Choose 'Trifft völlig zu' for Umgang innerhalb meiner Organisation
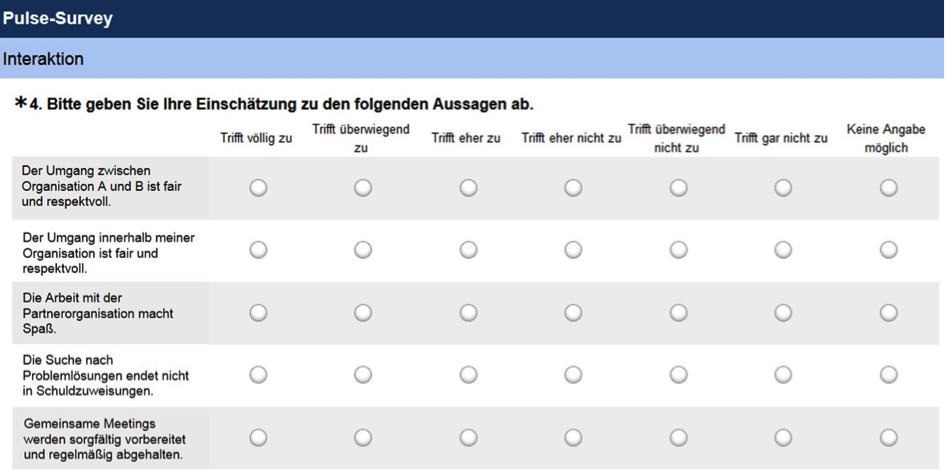This screenshot has width=945, height=470. coord(258,249)
